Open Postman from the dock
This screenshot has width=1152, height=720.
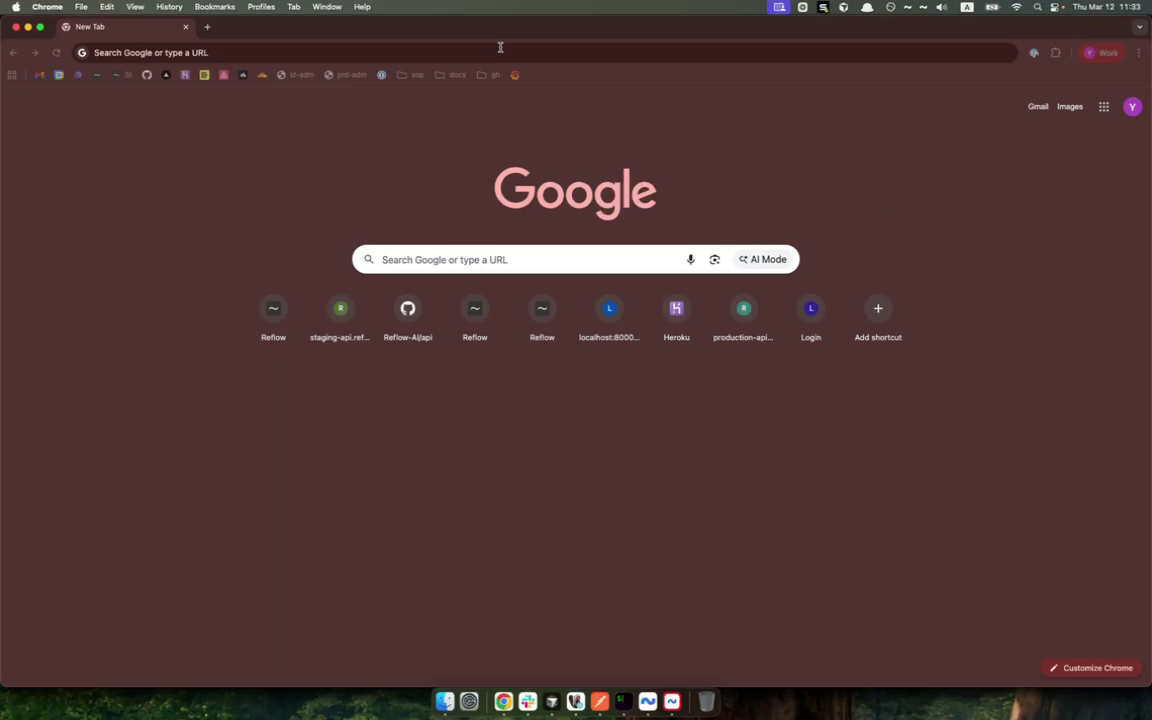[x=600, y=702]
